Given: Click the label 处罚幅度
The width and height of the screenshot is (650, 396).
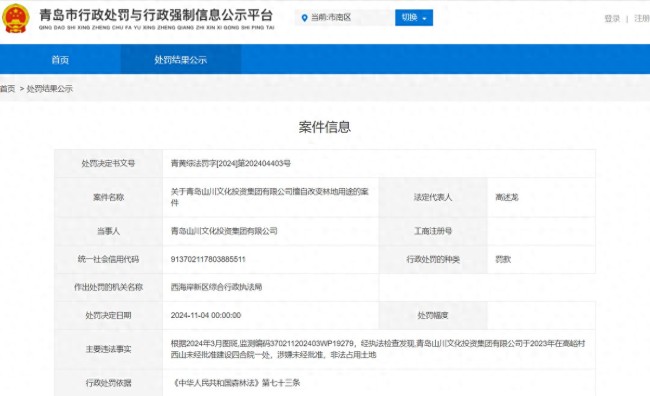Looking at the screenshot, I should point(433,316).
